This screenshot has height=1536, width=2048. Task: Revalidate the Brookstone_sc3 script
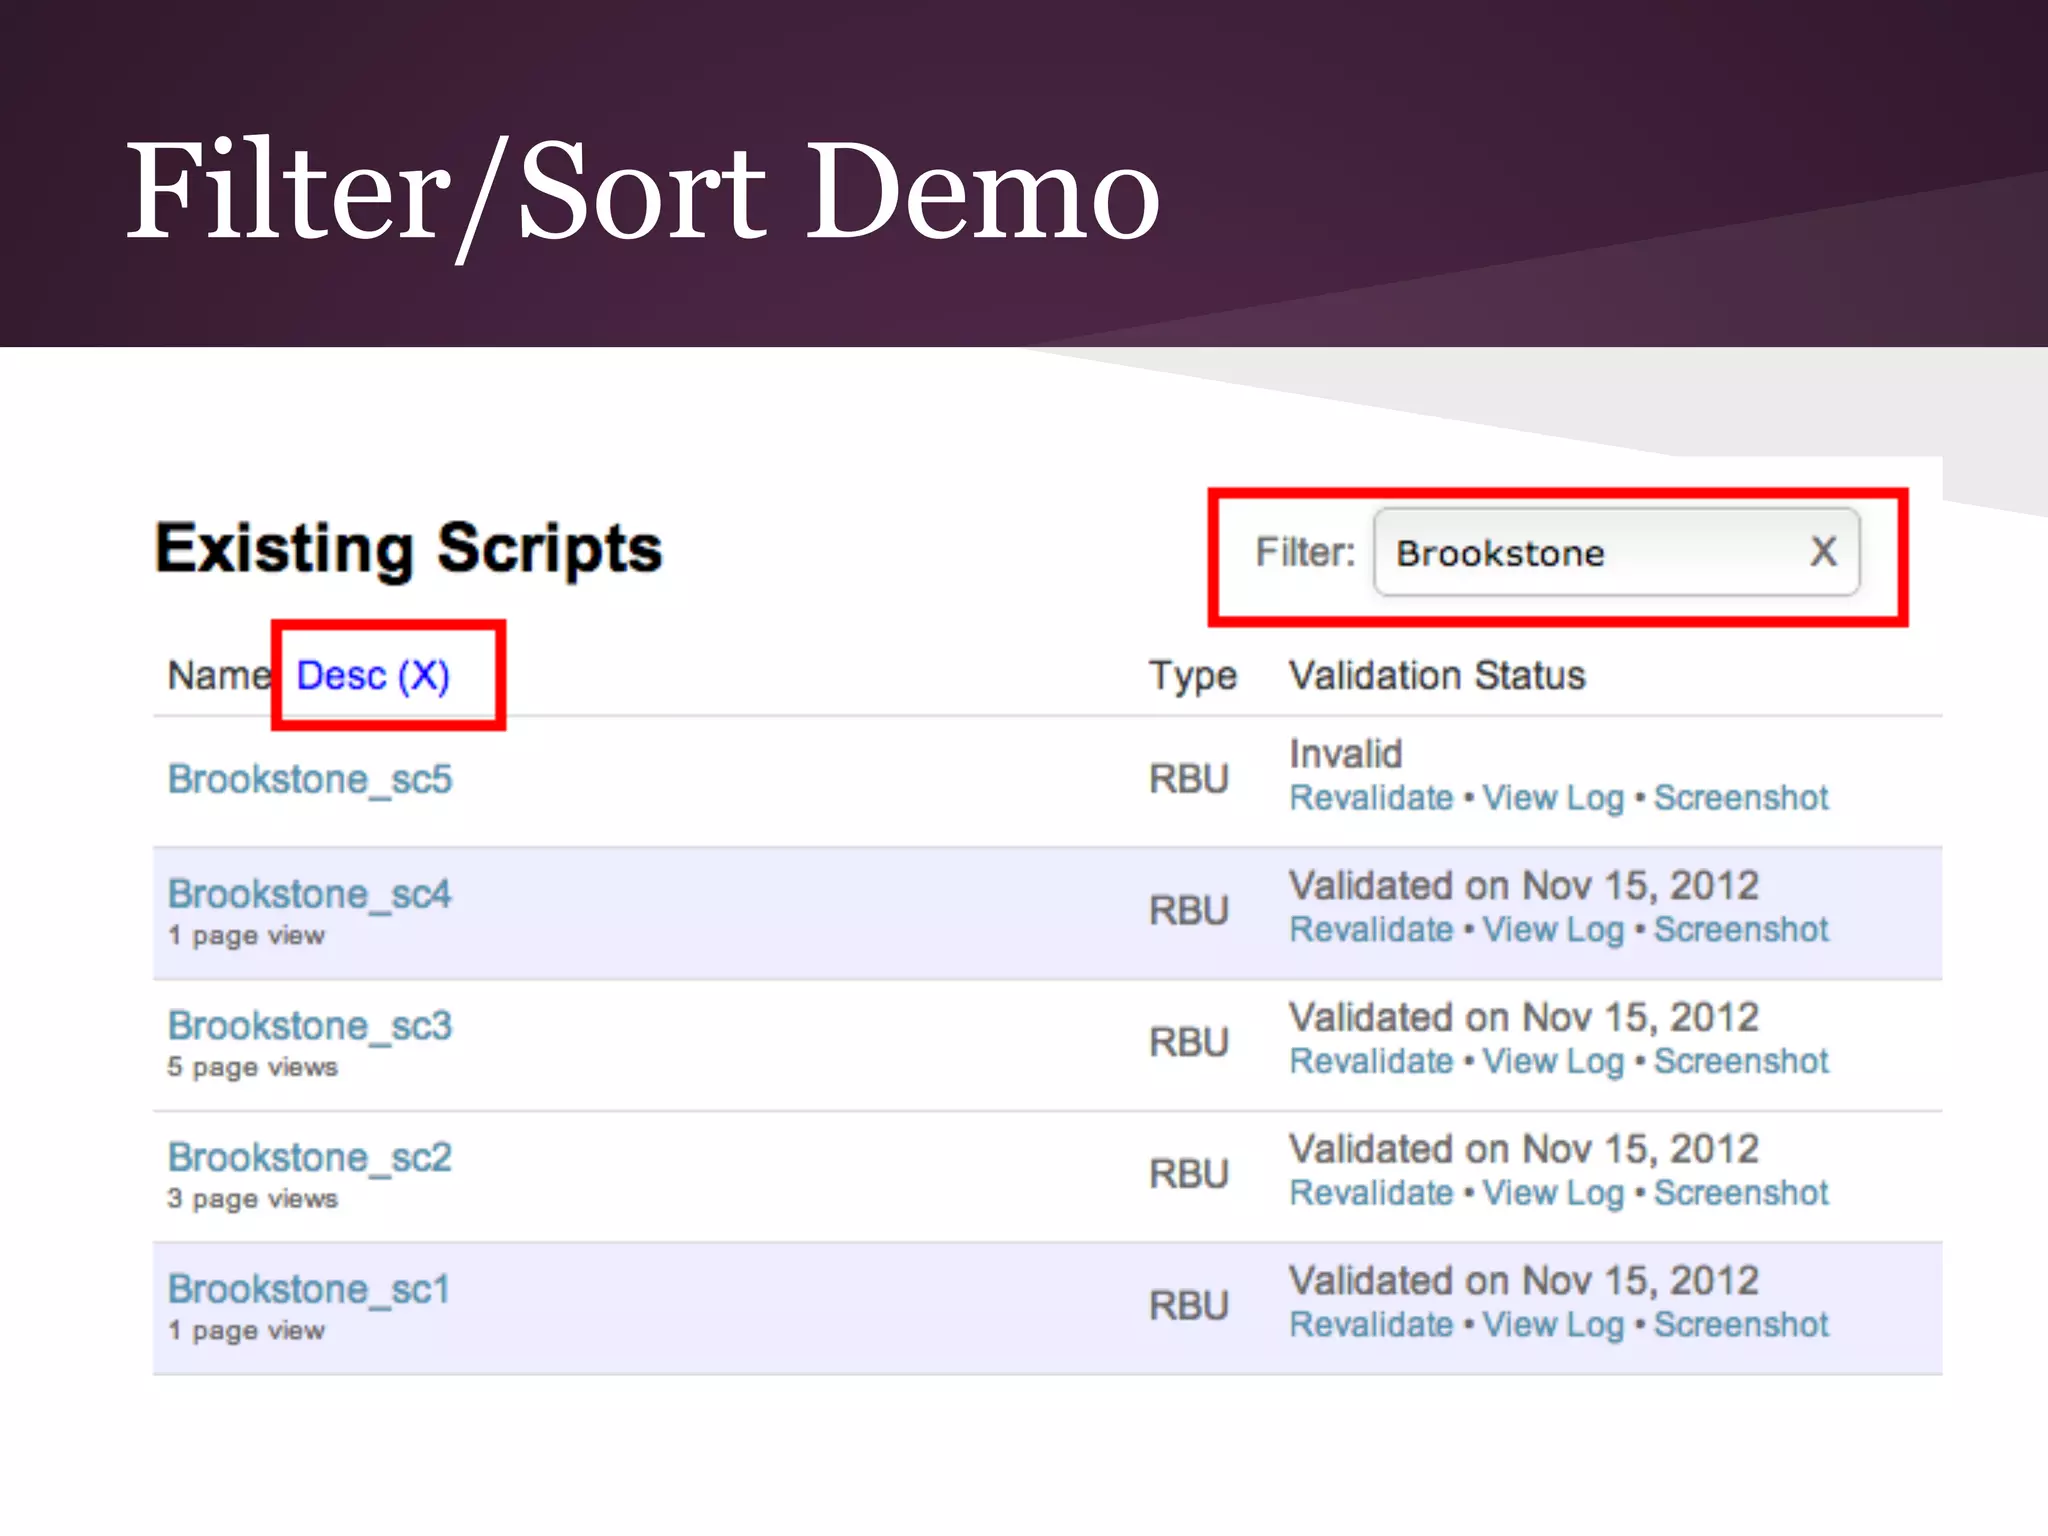[x=1371, y=1062]
